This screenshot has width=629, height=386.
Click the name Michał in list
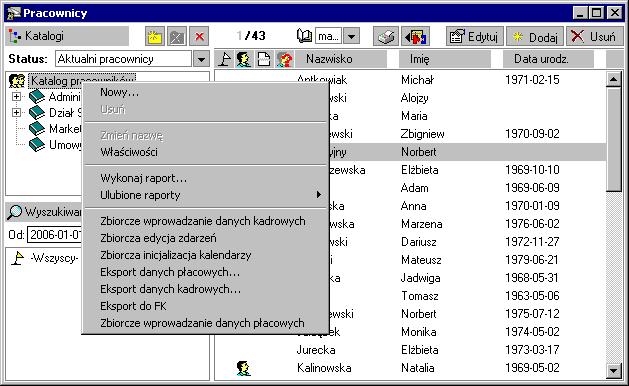coord(417,80)
